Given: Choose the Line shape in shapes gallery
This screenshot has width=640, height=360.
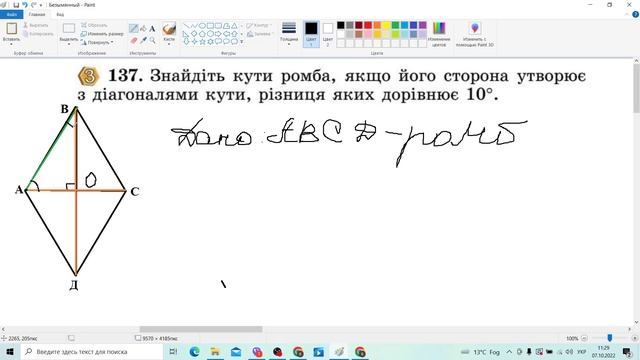Looking at the screenshot, I should click(x=186, y=26).
